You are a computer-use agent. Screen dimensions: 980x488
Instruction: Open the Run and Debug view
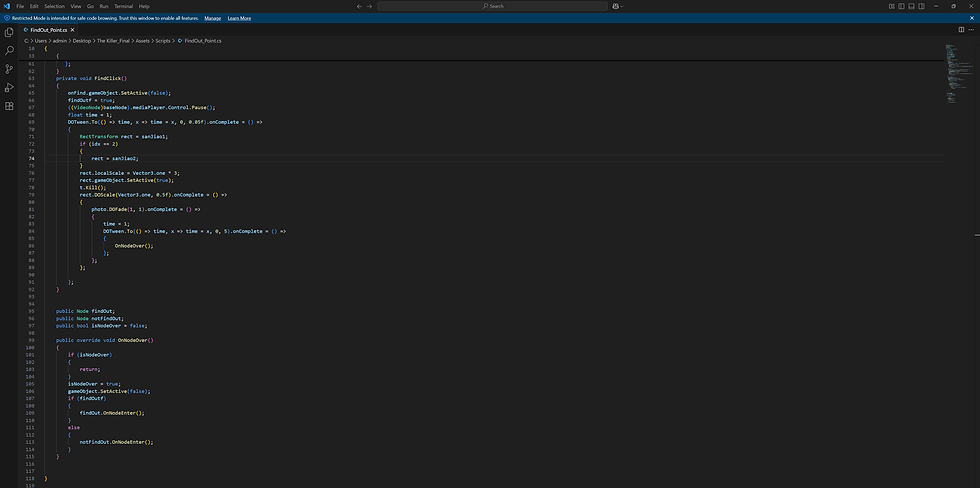tap(9, 87)
